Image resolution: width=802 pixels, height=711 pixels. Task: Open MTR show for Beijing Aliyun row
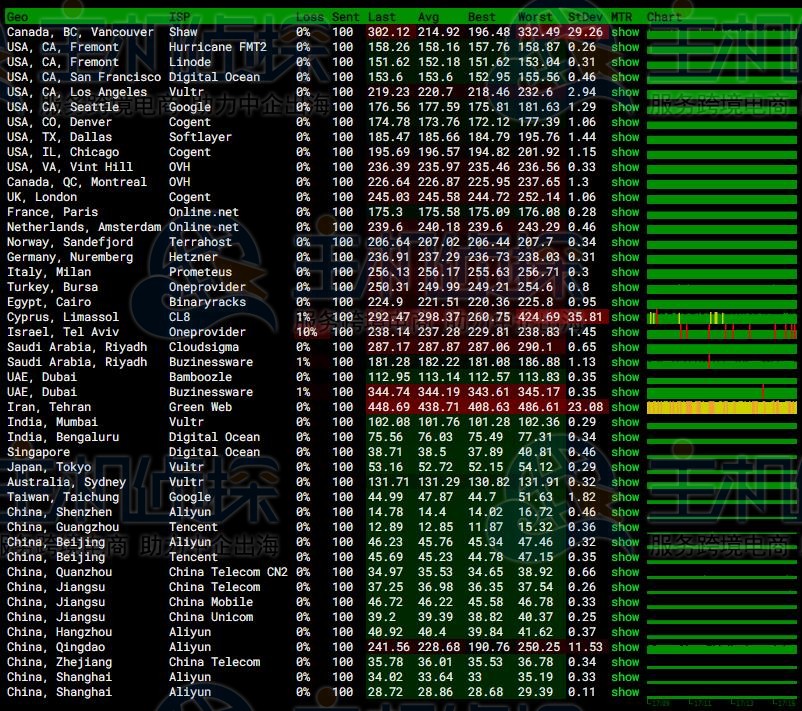625,542
